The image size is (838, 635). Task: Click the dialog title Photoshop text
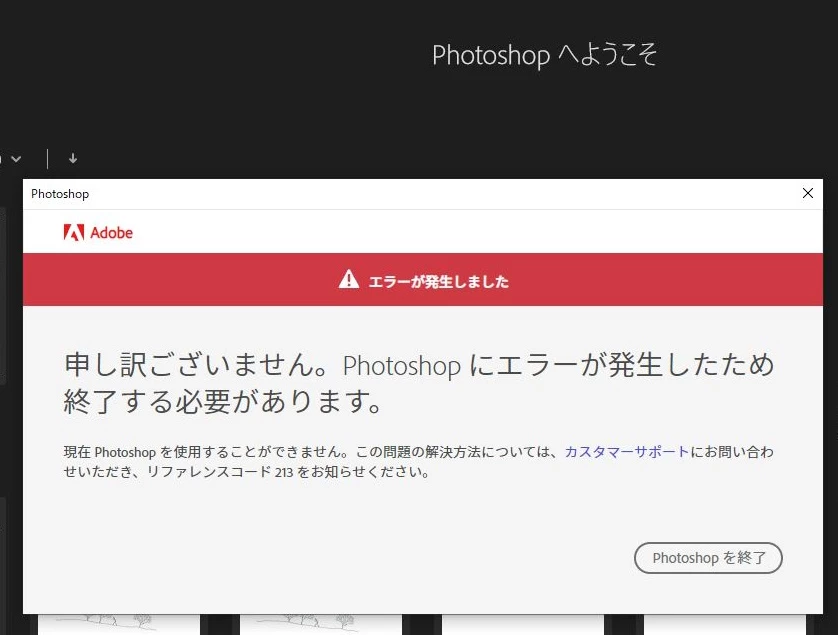tap(60, 194)
